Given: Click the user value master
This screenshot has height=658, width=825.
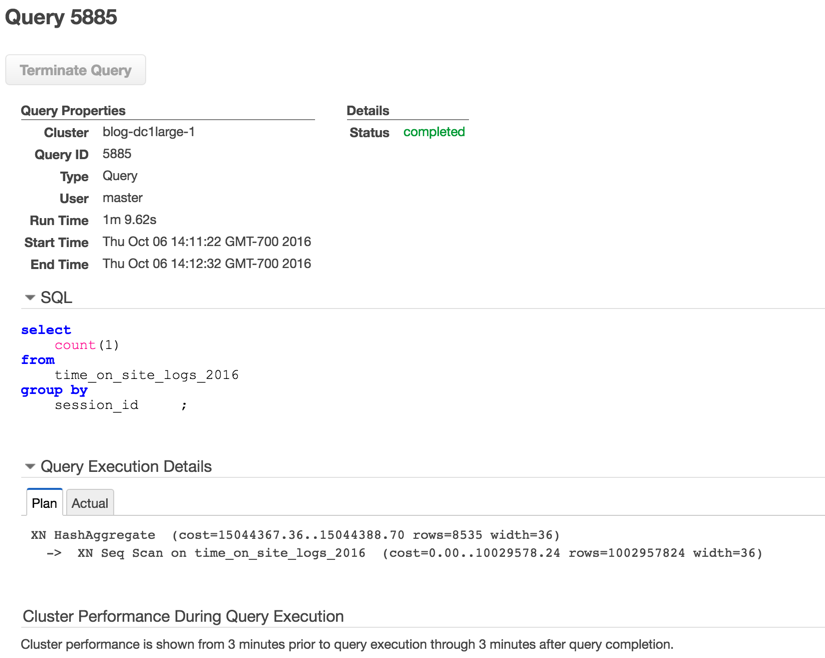Looking at the screenshot, I should (x=123, y=198).
